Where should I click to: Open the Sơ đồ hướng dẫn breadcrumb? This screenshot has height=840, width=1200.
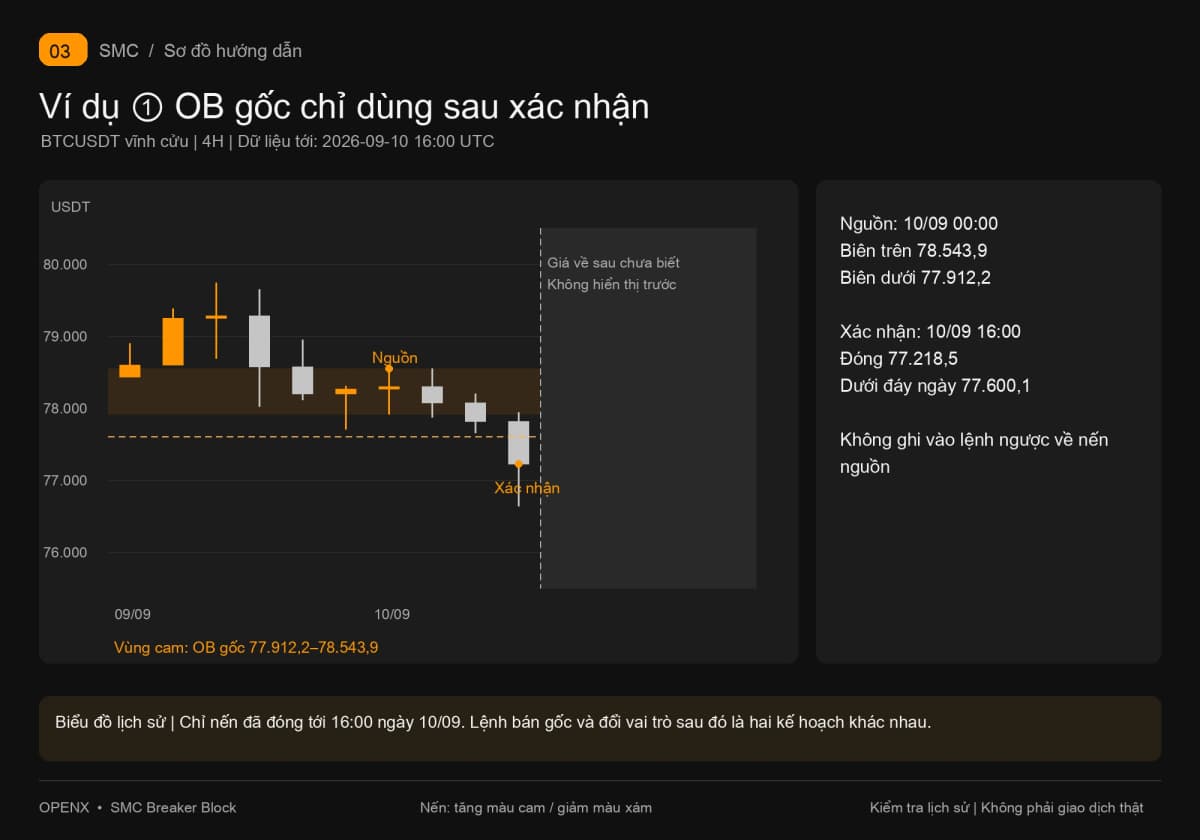232,50
